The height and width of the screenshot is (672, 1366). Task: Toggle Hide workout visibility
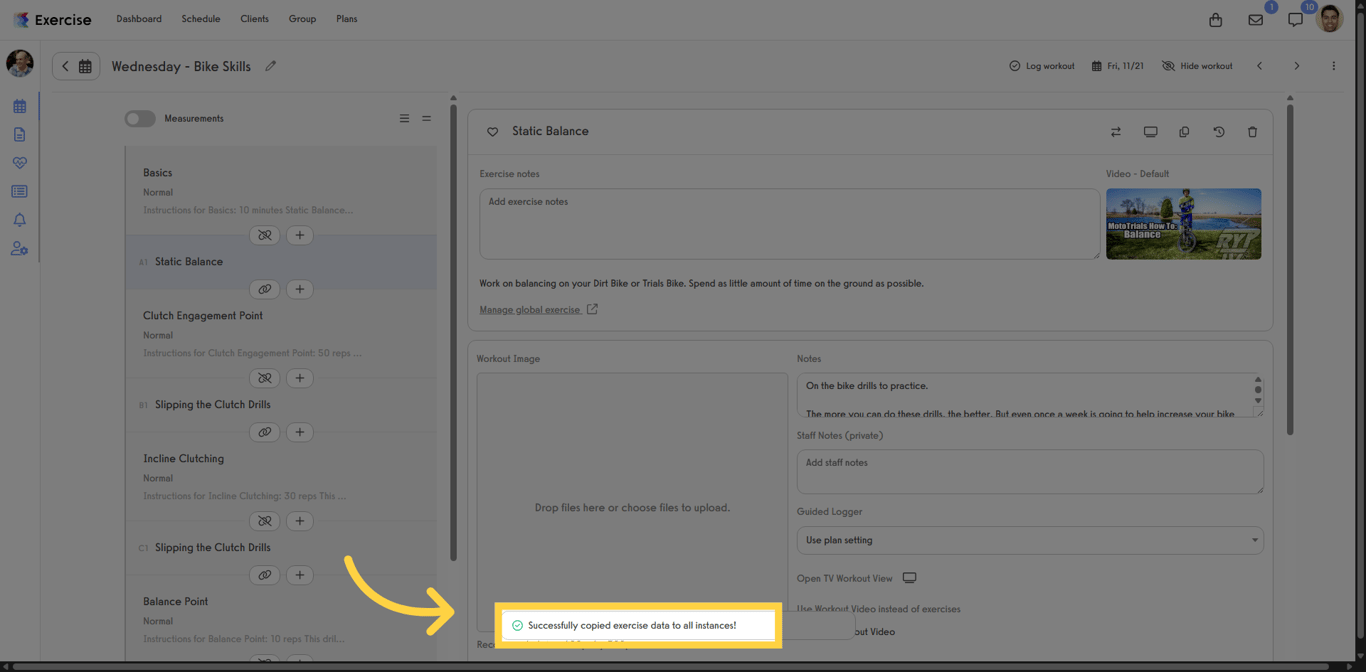pos(1197,66)
